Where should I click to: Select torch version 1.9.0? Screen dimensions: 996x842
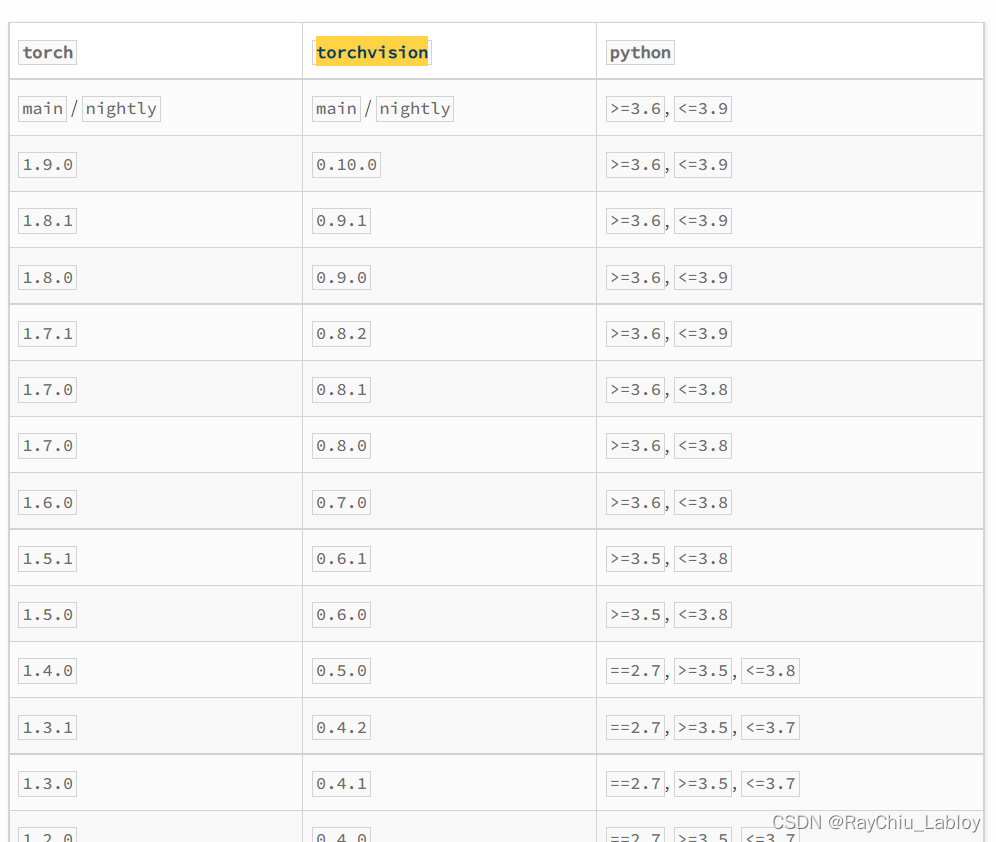[x=48, y=165]
